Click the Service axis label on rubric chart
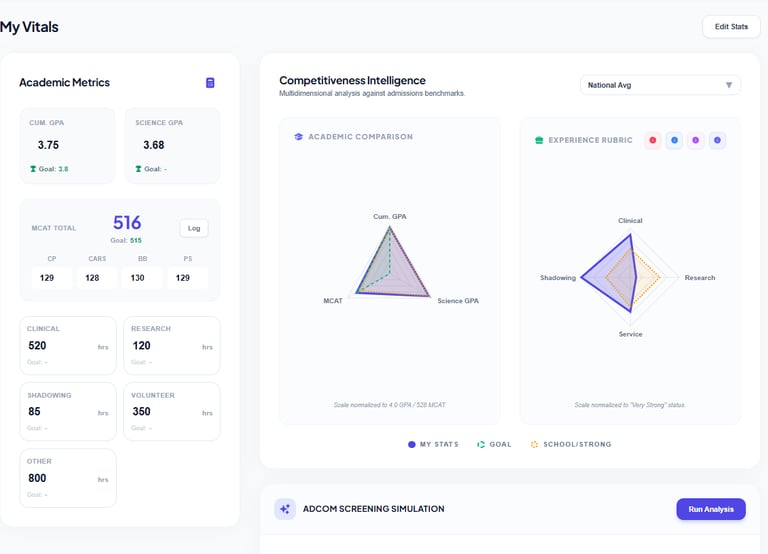The height and width of the screenshot is (554, 768). click(630, 334)
